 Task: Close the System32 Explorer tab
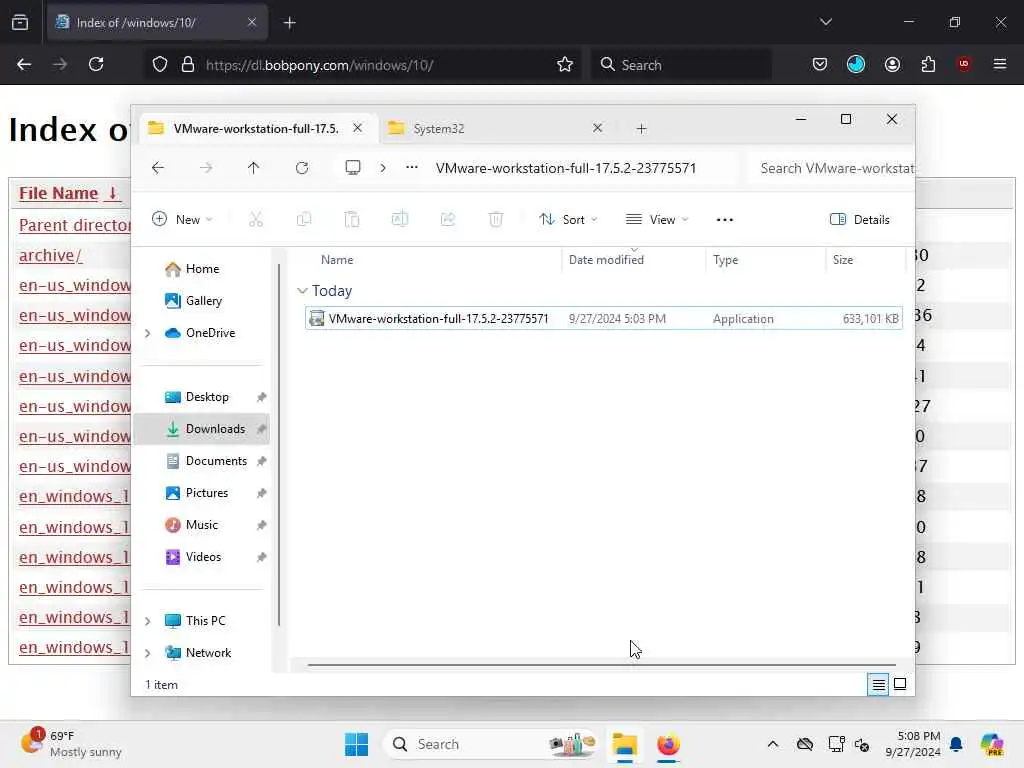[x=597, y=128]
